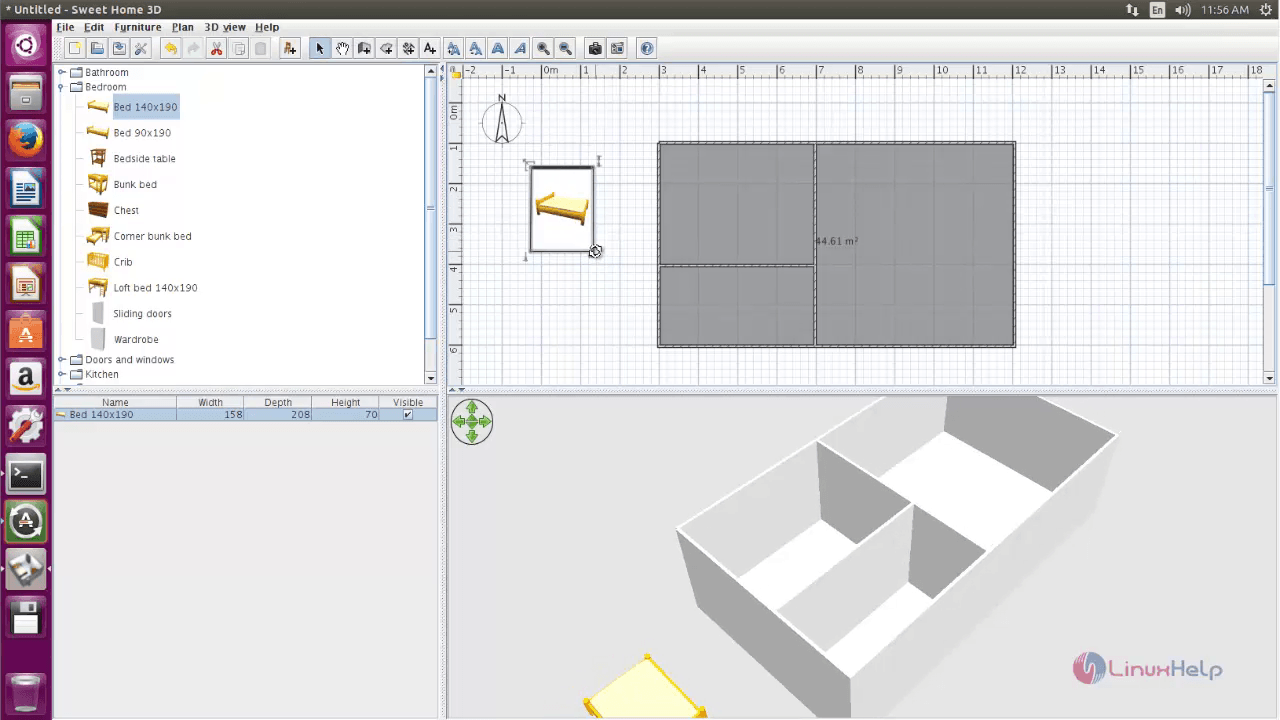Click the Visible column header
The width and height of the screenshot is (1280, 720).
[x=408, y=402]
